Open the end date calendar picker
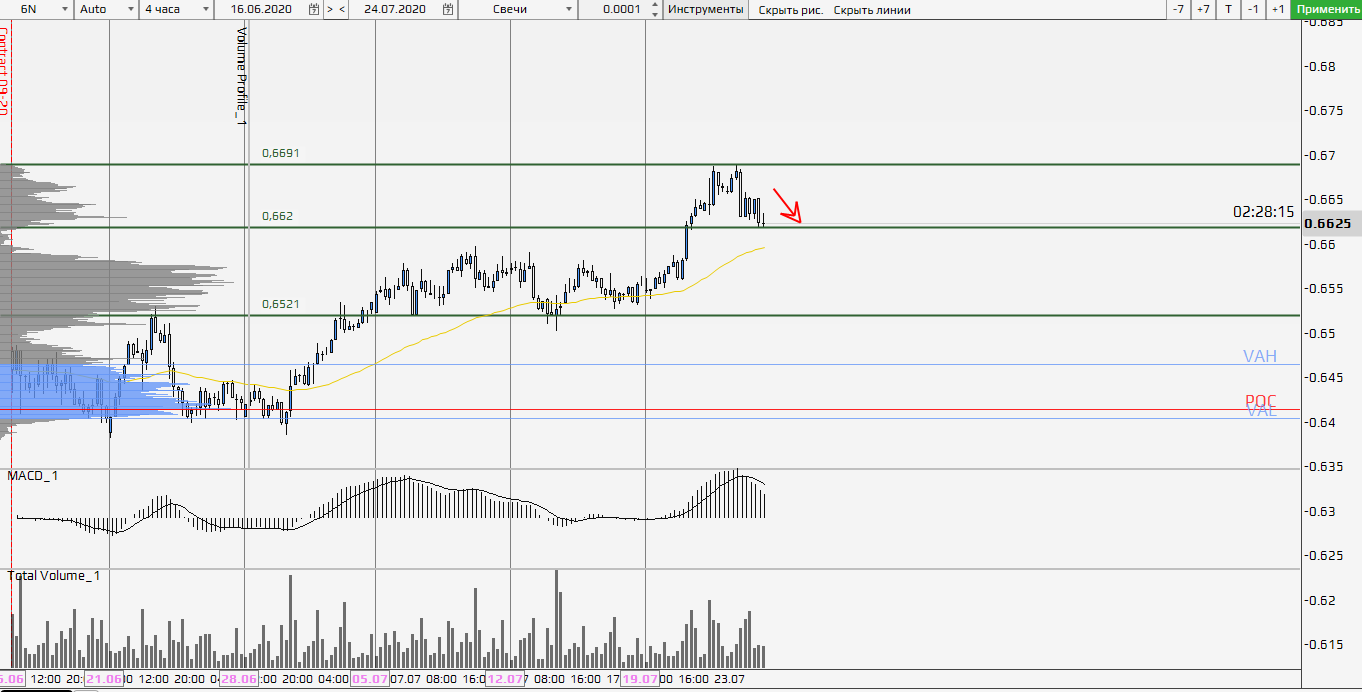The width and height of the screenshot is (1362, 692). coord(447,9)
